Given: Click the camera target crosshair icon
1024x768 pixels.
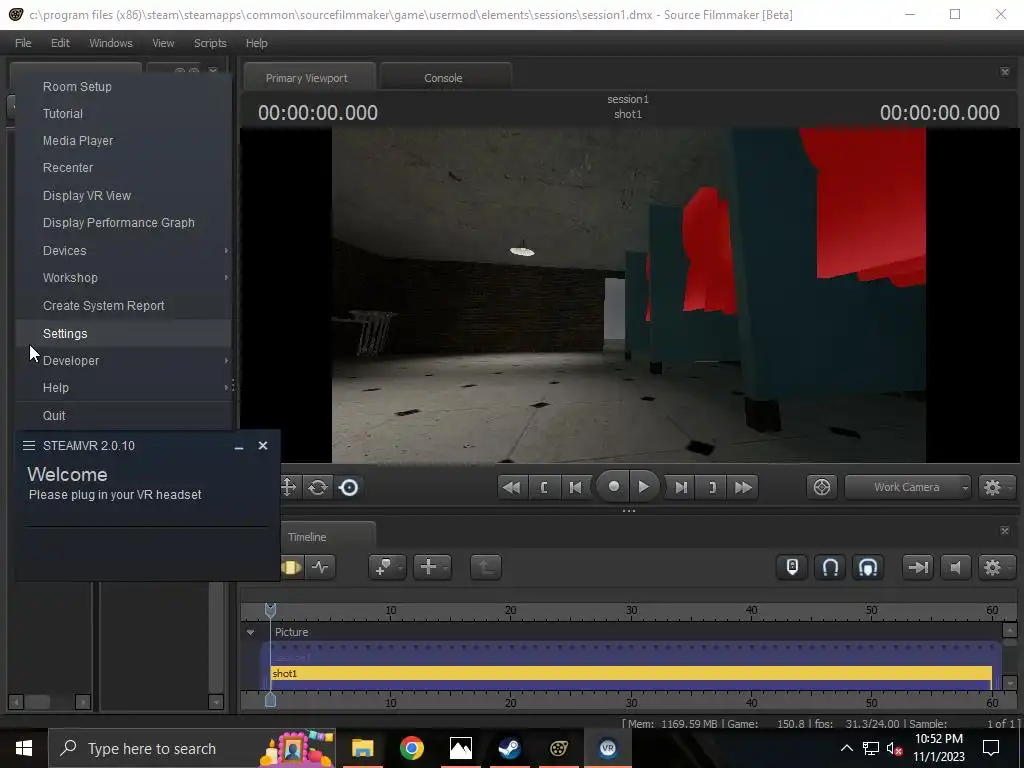Looking at the screenshot, I should click(822, 487).
